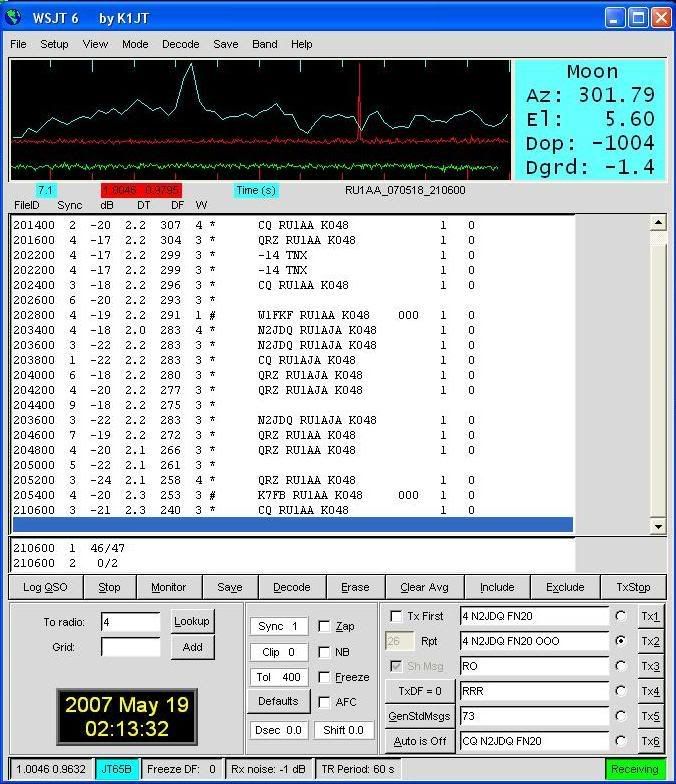
Task: Click the Tx1 transmit button
Action: [650, 616]
